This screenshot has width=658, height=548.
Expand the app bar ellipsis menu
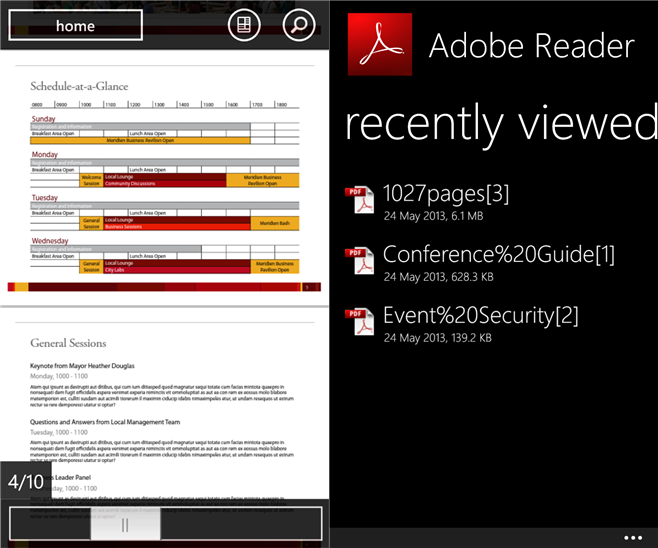[633, 538]
